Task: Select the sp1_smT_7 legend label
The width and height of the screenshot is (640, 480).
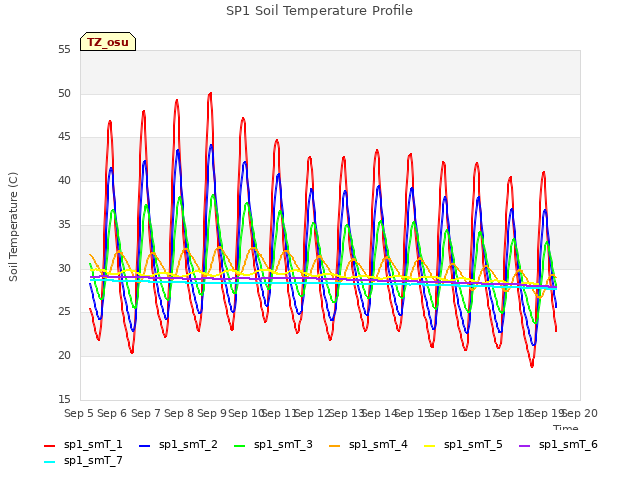Action: click(x=93, y=460)
